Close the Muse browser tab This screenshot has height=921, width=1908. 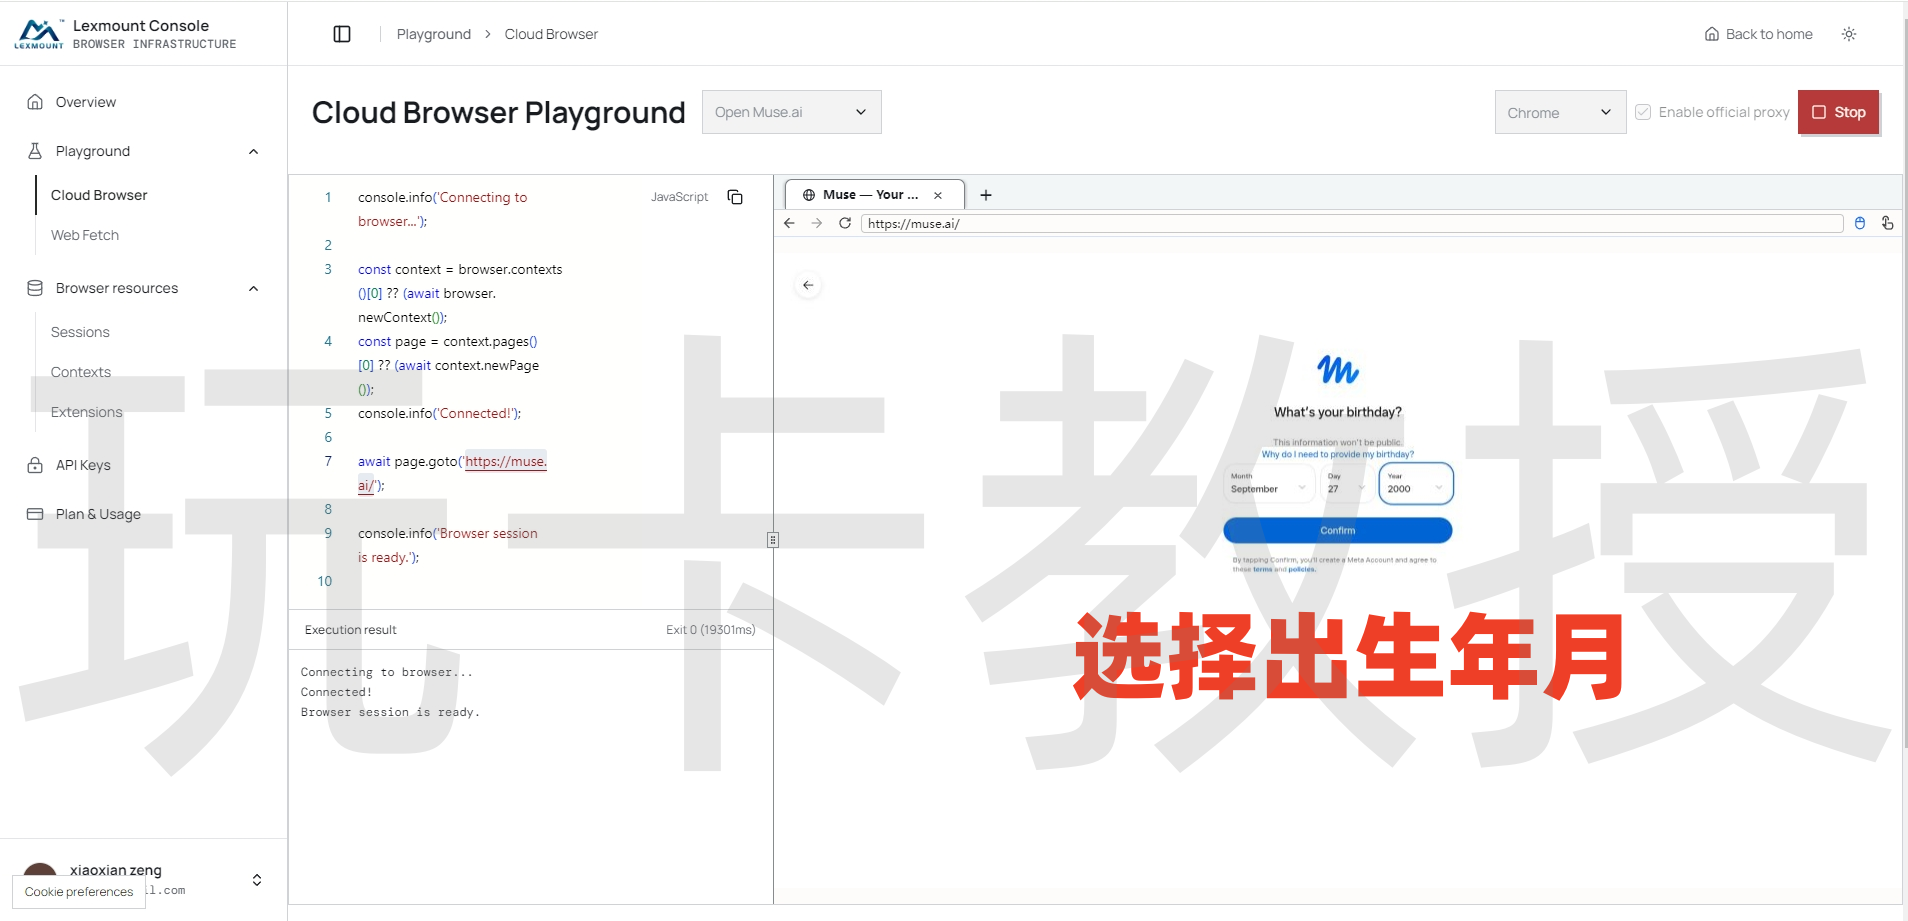[x=938, y=195]
